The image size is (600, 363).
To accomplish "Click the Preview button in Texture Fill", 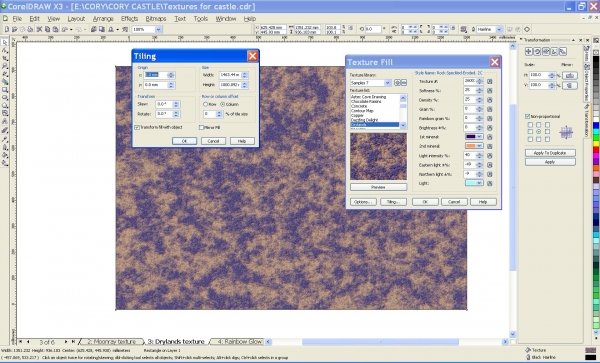I will [x=378, y=187].
